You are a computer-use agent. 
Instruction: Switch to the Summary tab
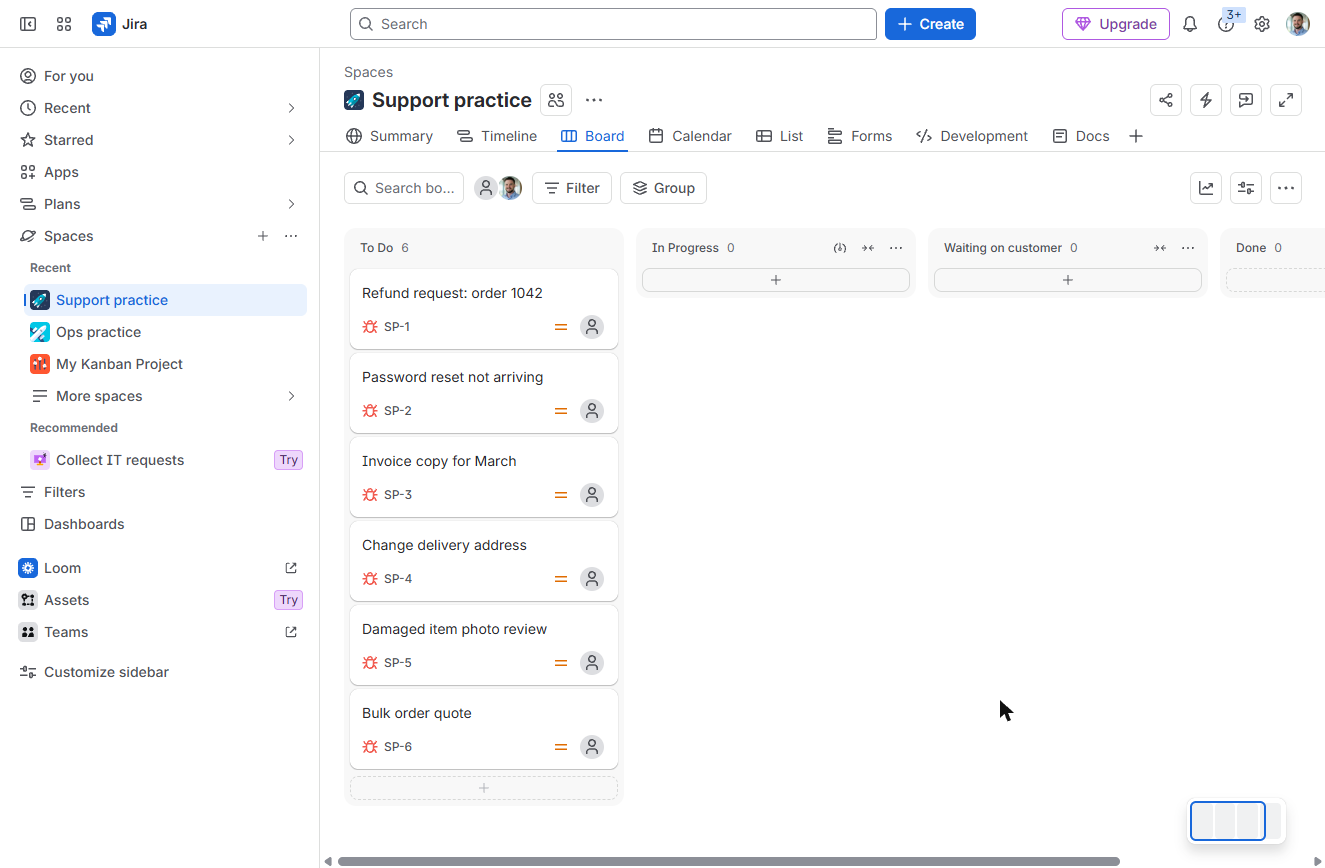389,136
